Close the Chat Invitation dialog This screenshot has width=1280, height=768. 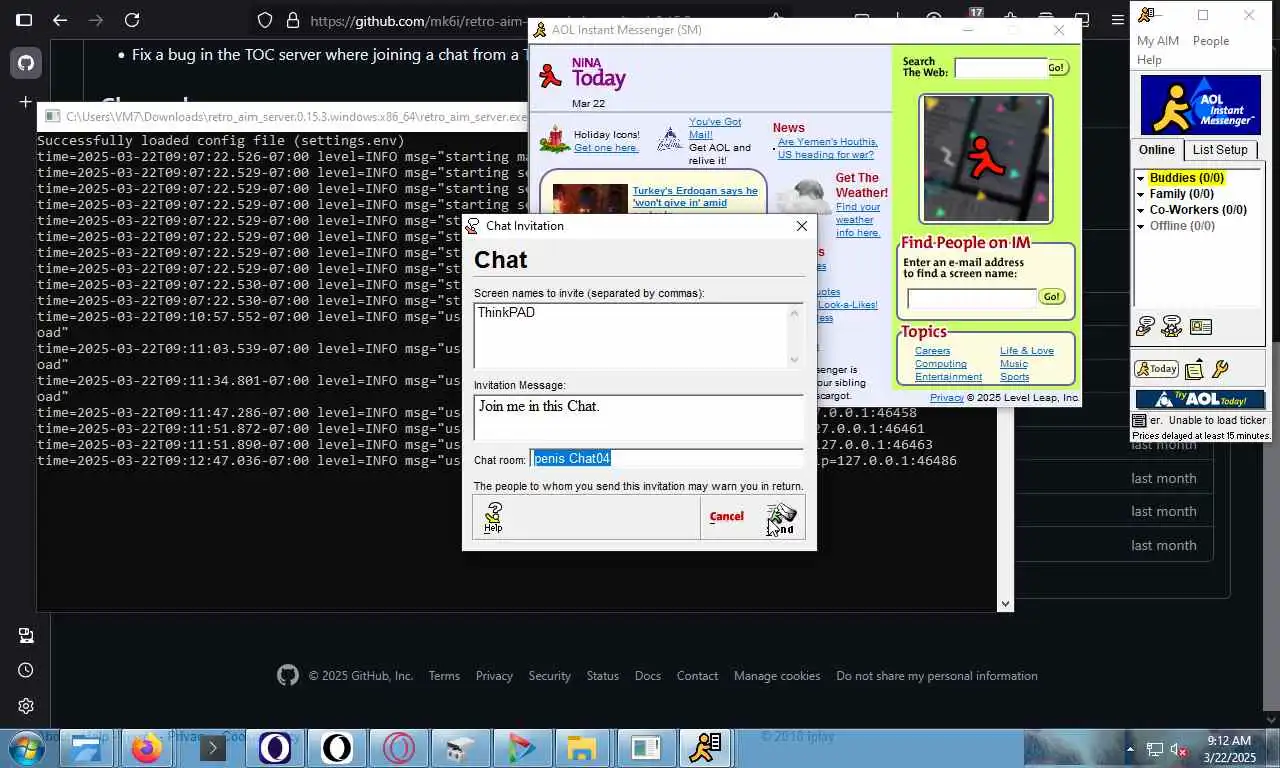pyautogui.click(x=801, y=226)
